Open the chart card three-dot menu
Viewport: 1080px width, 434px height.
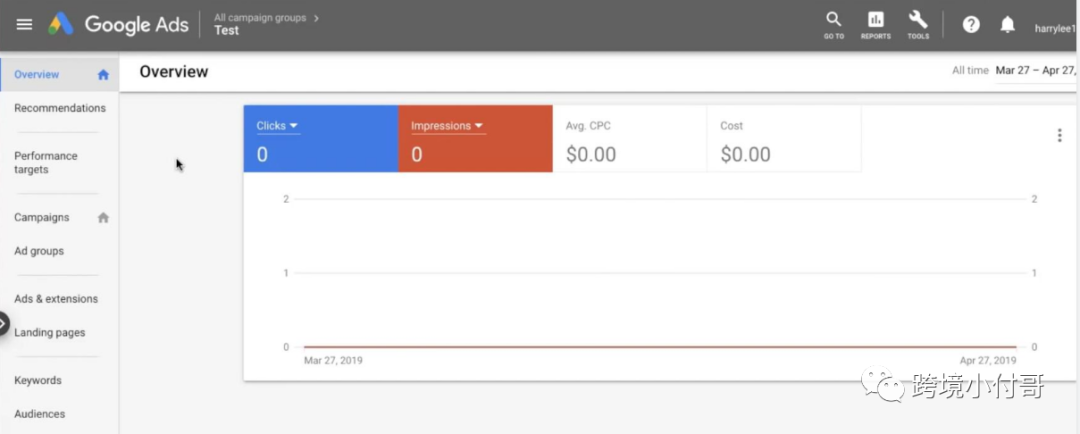(x=1059, y=135)
